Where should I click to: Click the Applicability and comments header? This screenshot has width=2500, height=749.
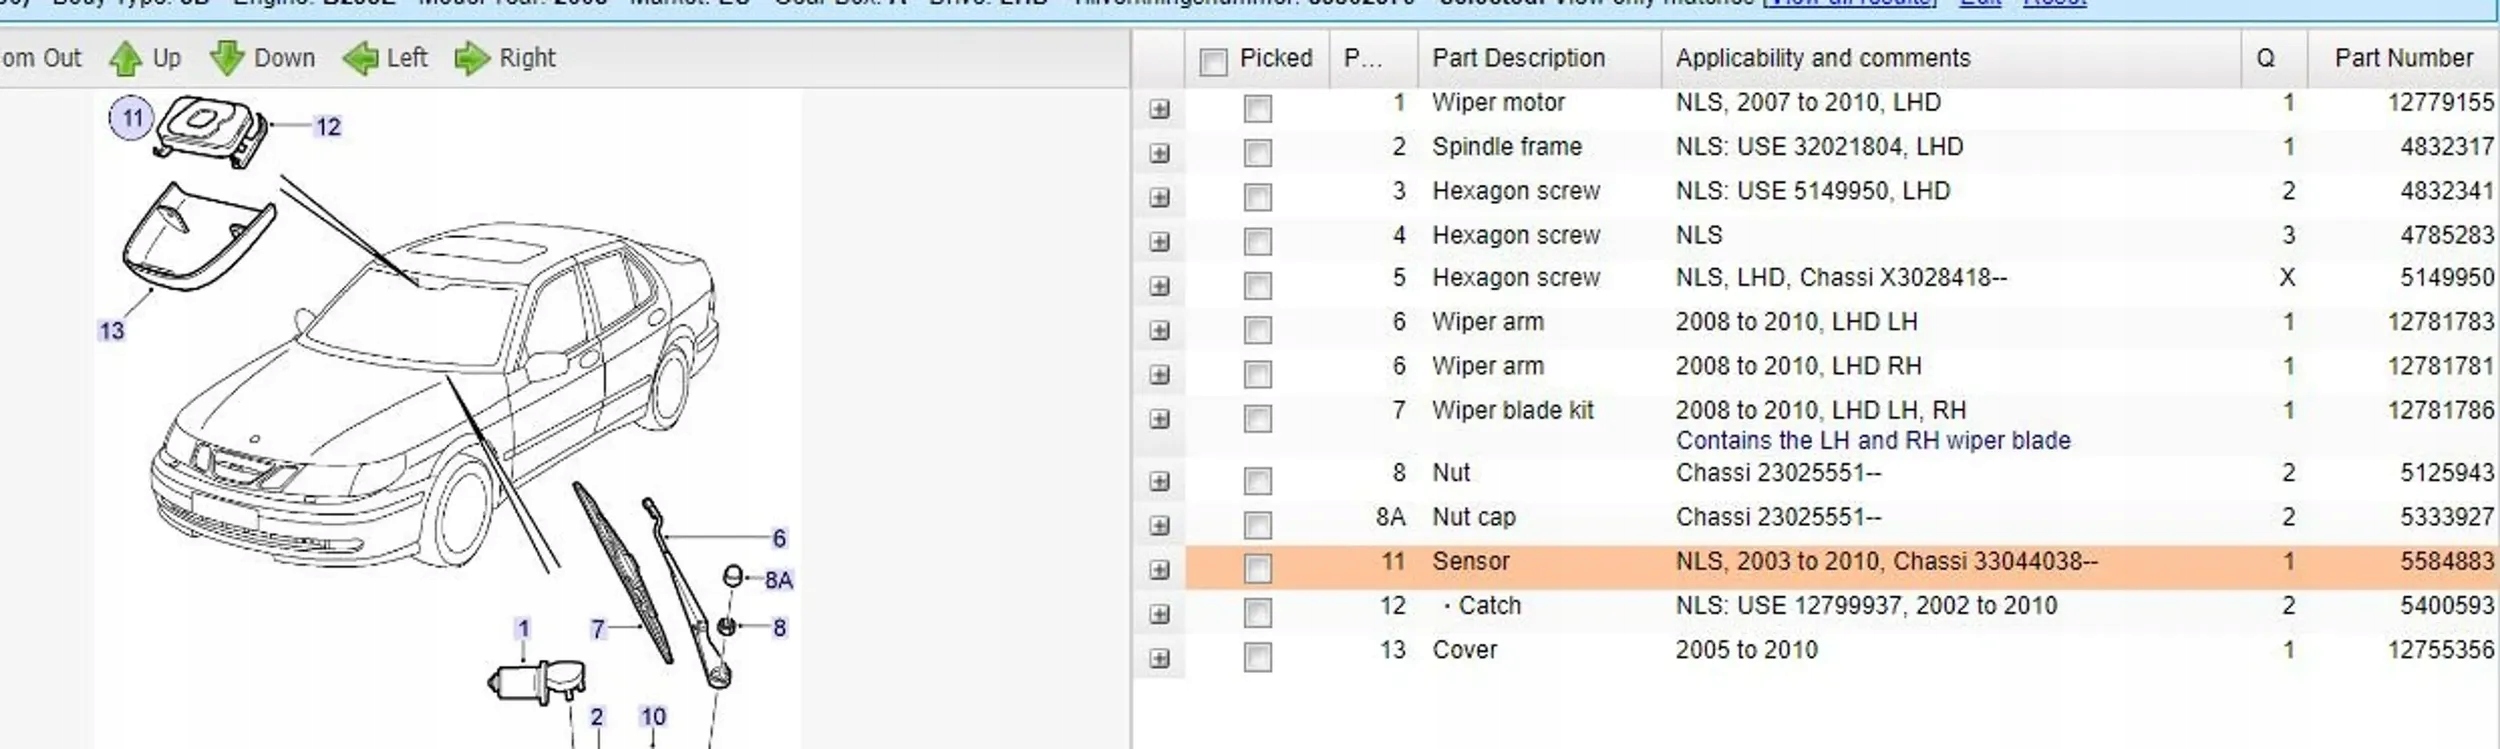point(1822,58)
